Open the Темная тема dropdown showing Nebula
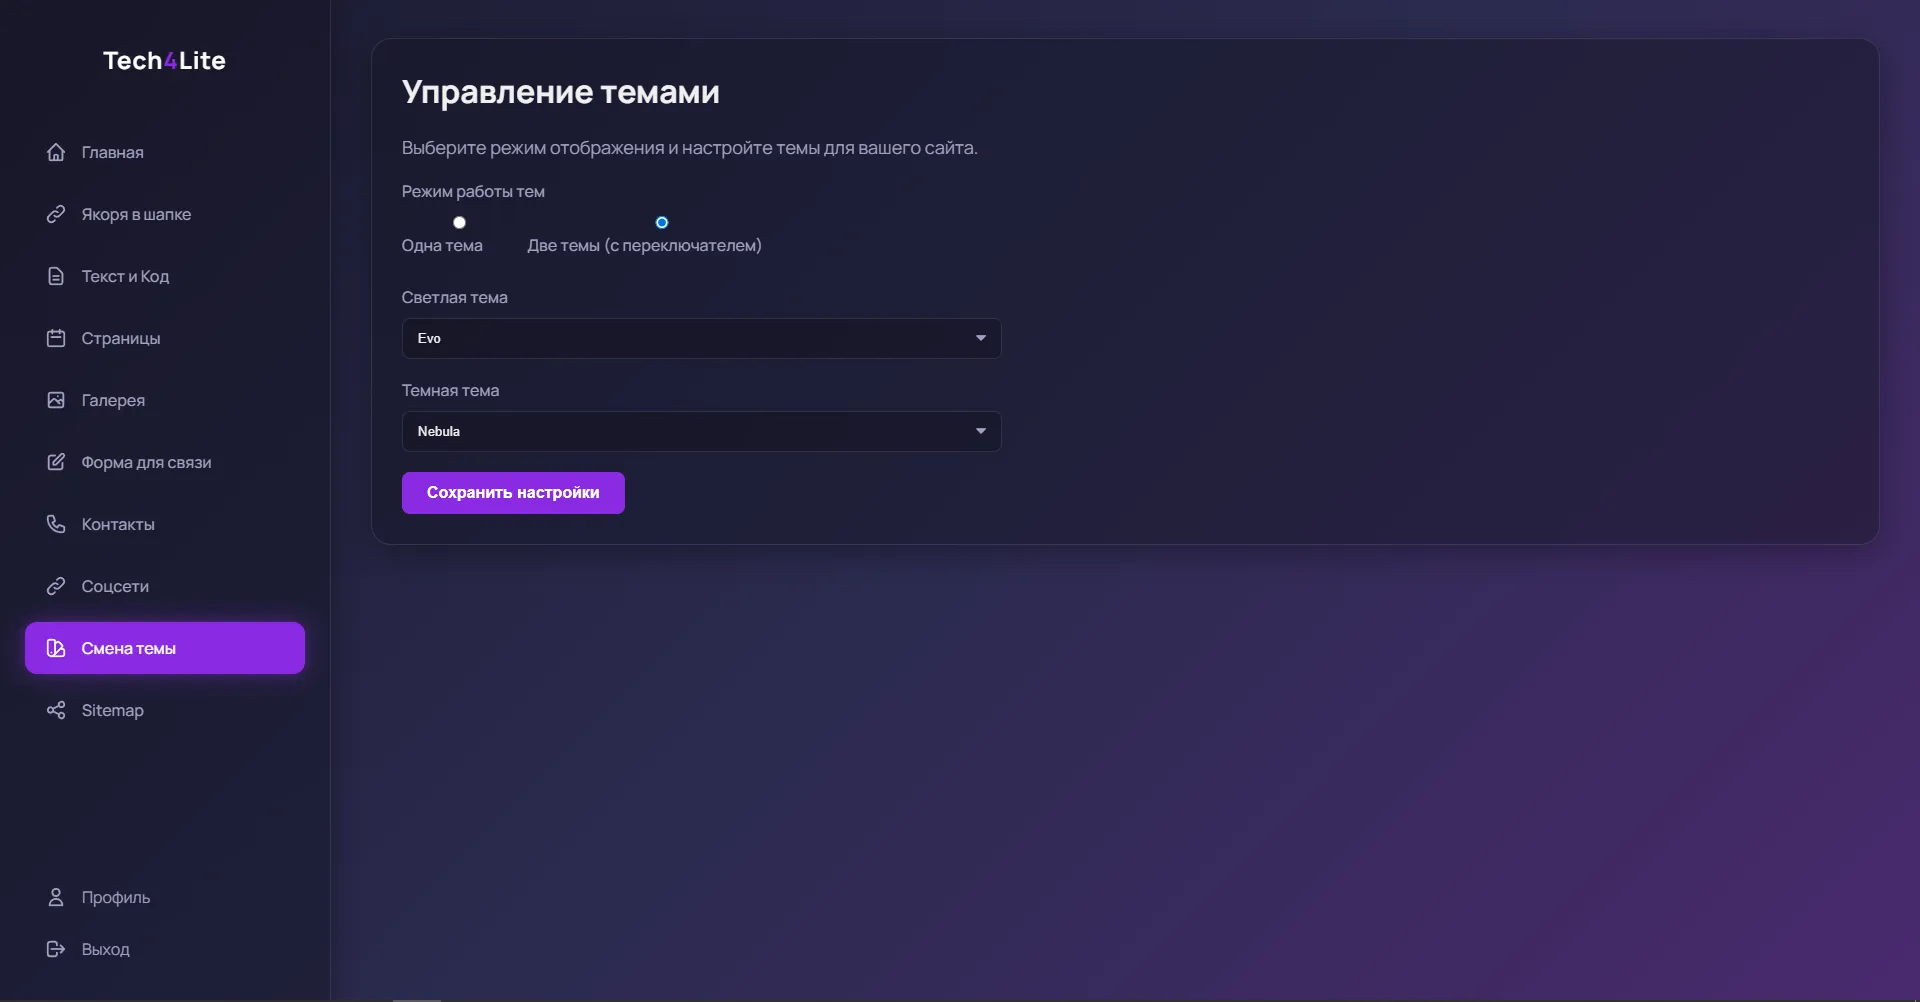 [x=700, y=431]
